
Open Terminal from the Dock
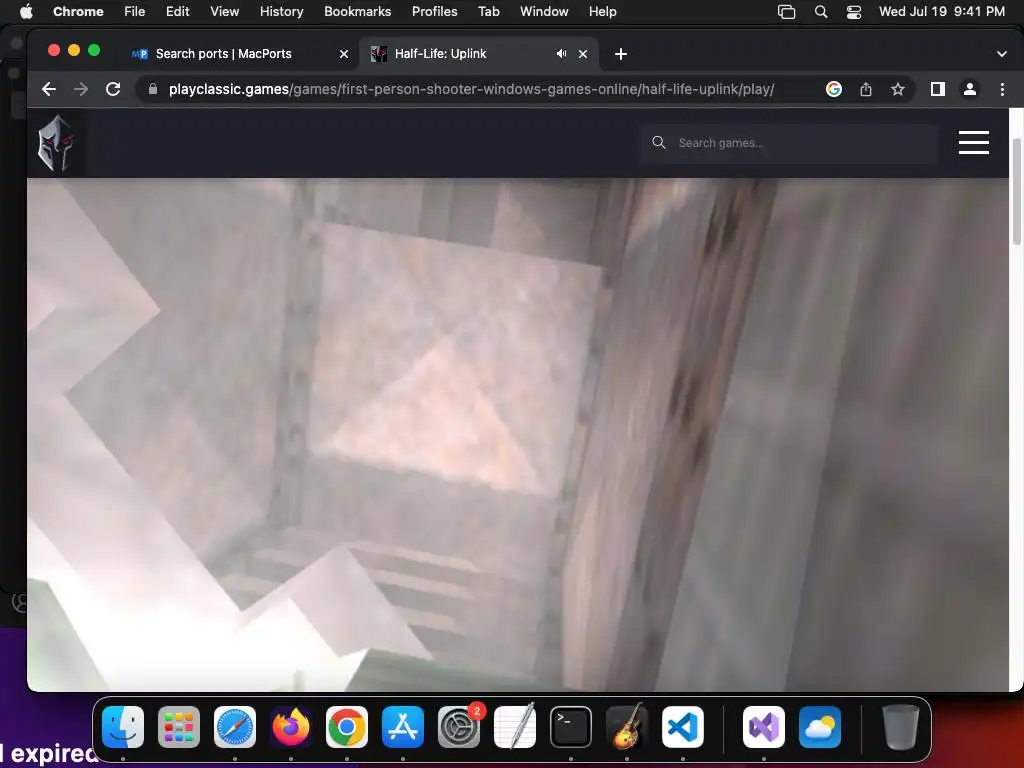571,727
